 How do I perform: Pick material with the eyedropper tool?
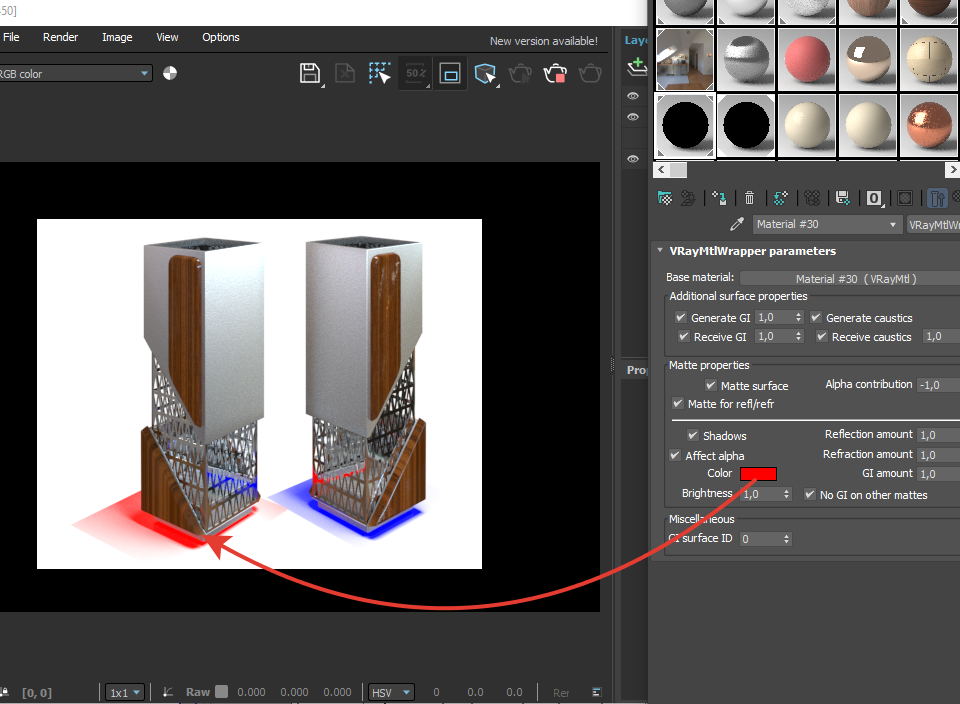click(738, 225)
